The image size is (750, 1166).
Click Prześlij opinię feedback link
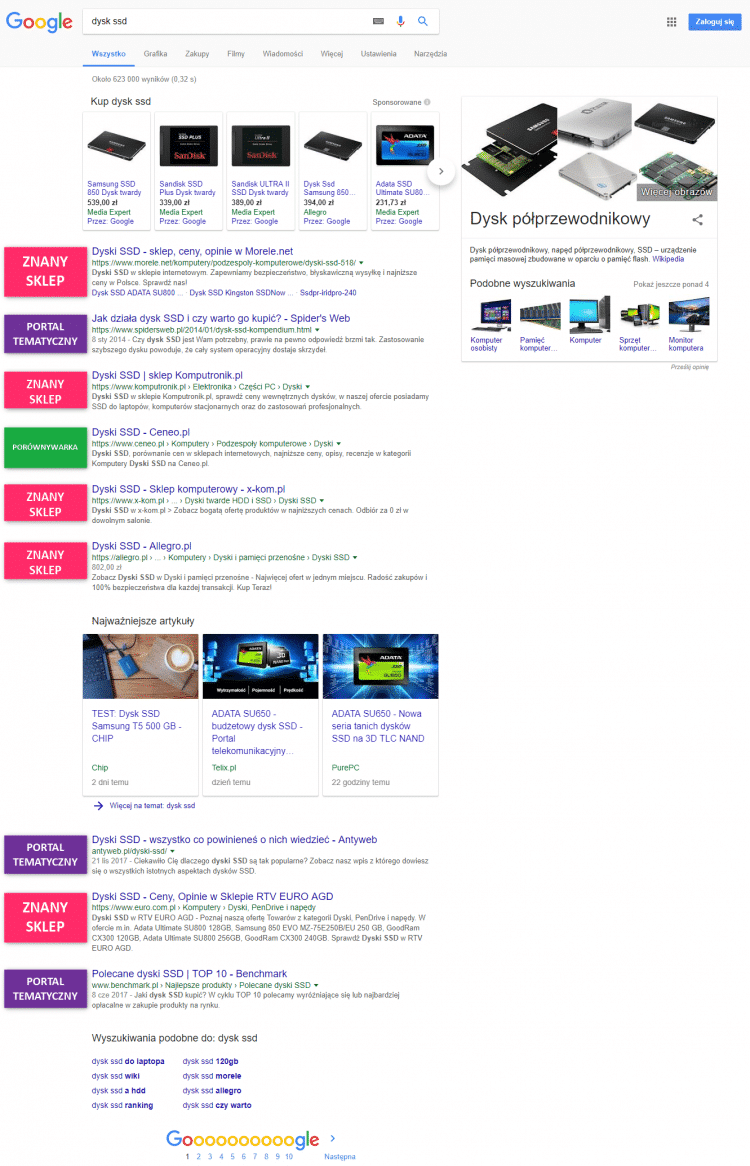(689, 367)
